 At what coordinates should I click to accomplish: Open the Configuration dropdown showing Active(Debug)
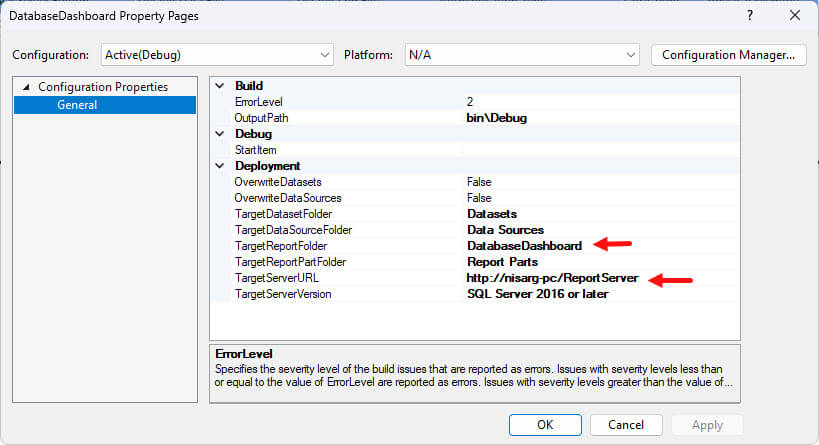pyautogui.click(x=217, y=55)
